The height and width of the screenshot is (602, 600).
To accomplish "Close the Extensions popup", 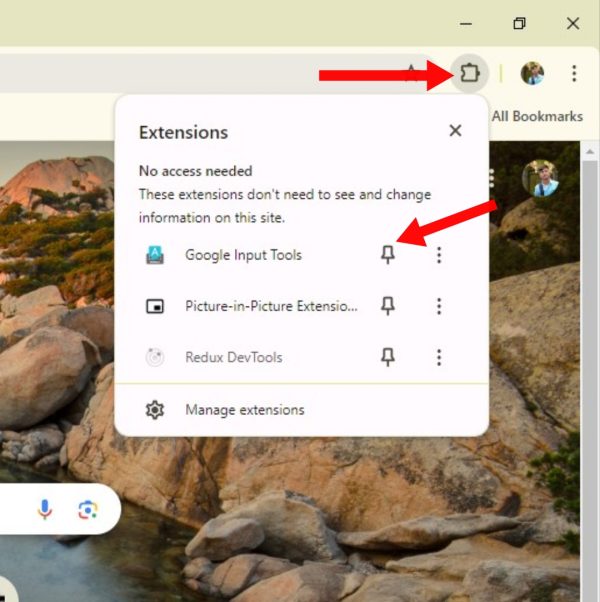I will [455, 131].
